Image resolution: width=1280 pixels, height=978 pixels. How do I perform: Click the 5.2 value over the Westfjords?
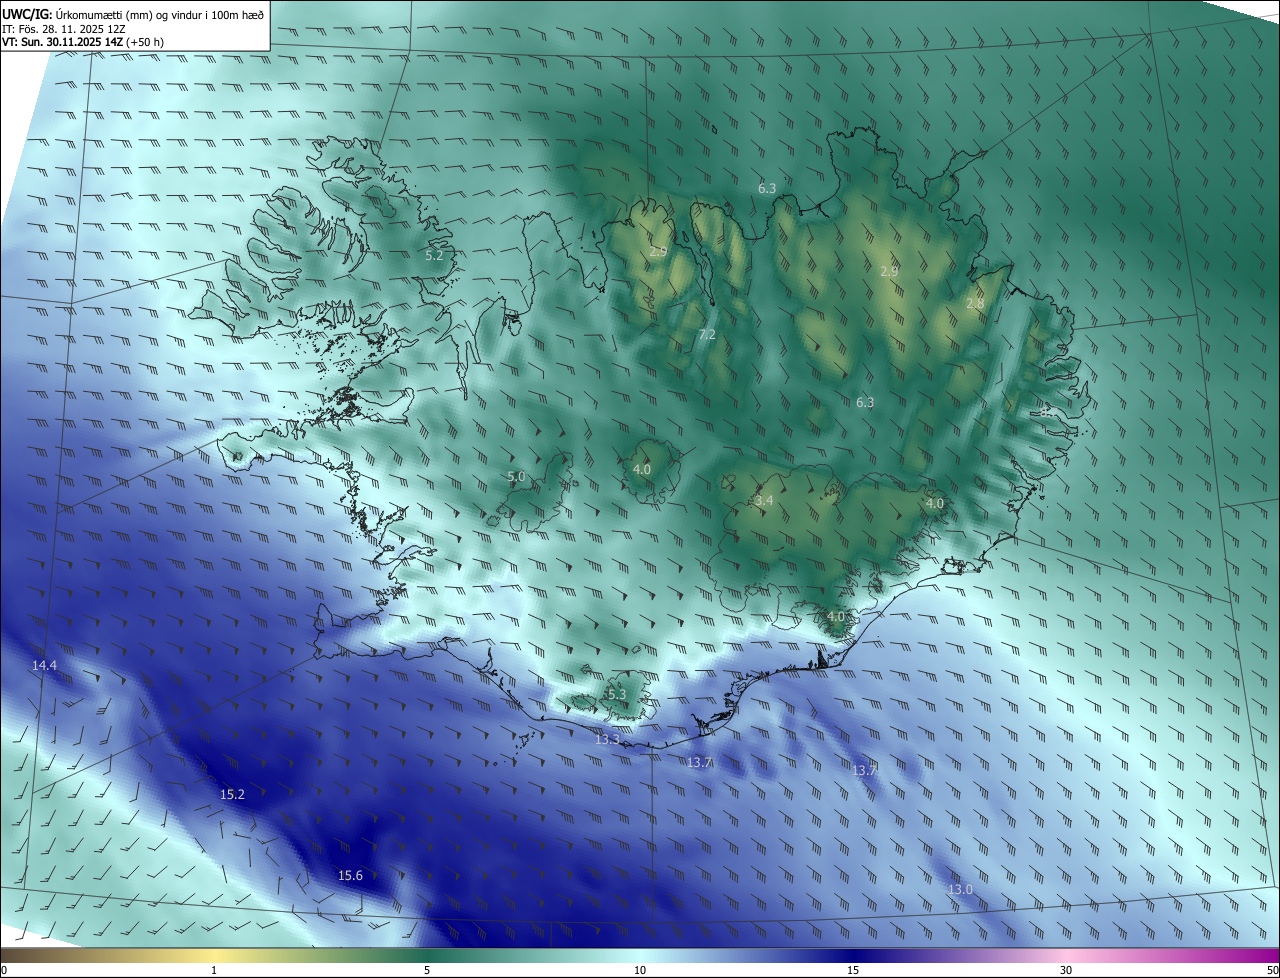pyautogui.click(x=434, y=256)
